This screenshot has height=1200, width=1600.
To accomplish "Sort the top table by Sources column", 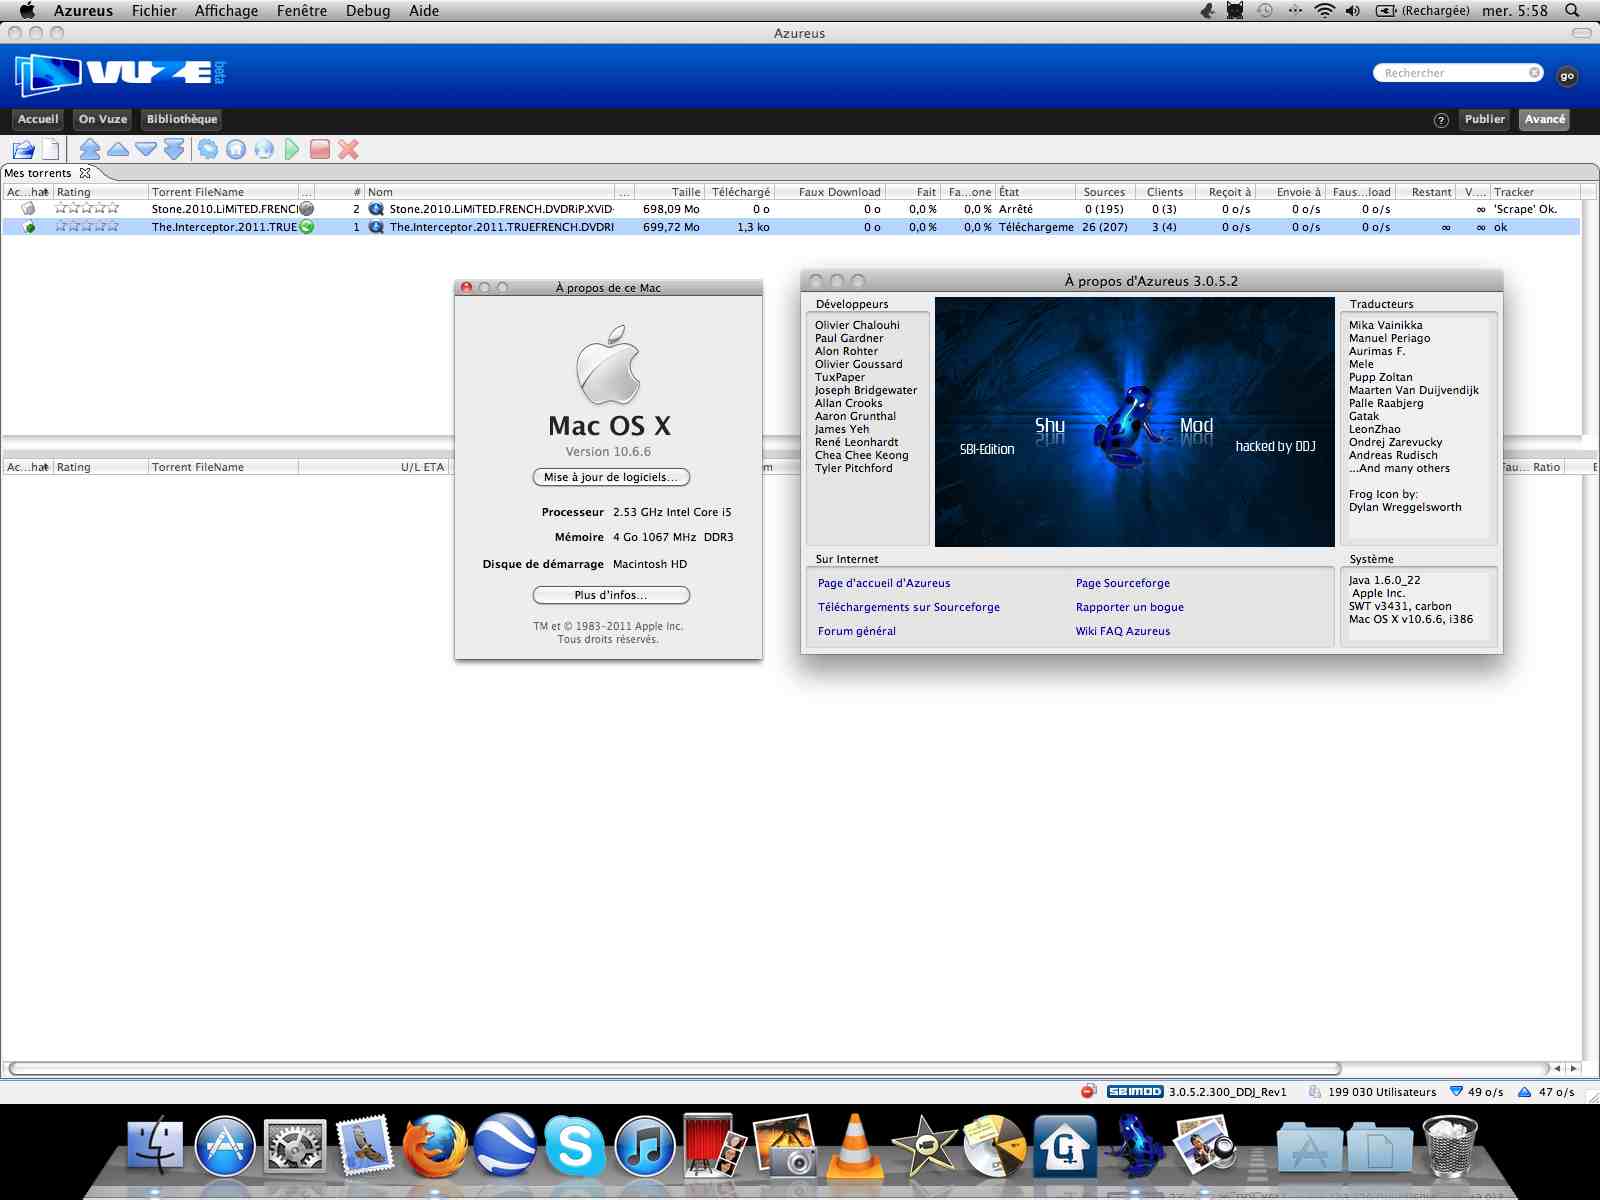I will [1104, 192].
